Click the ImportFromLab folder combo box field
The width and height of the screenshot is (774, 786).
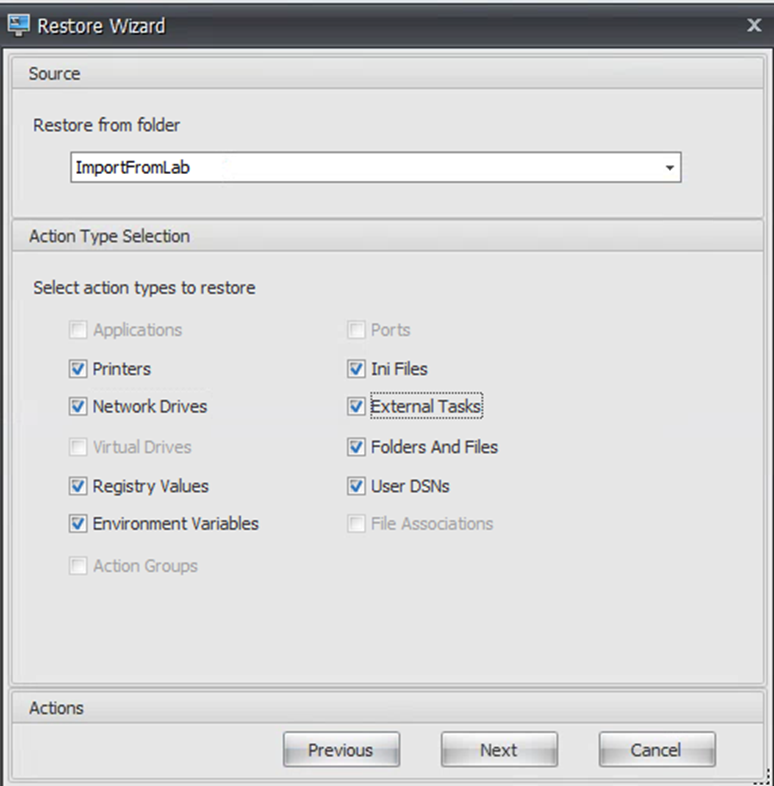[375, 167]
